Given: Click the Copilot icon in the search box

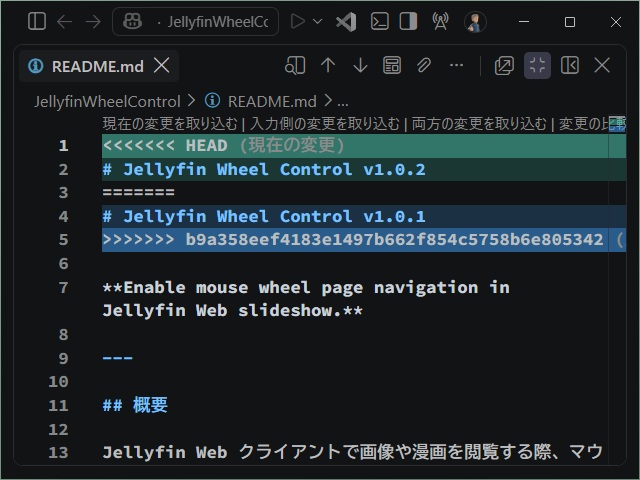Looking at the screenshot, I should tap(133, 21).
